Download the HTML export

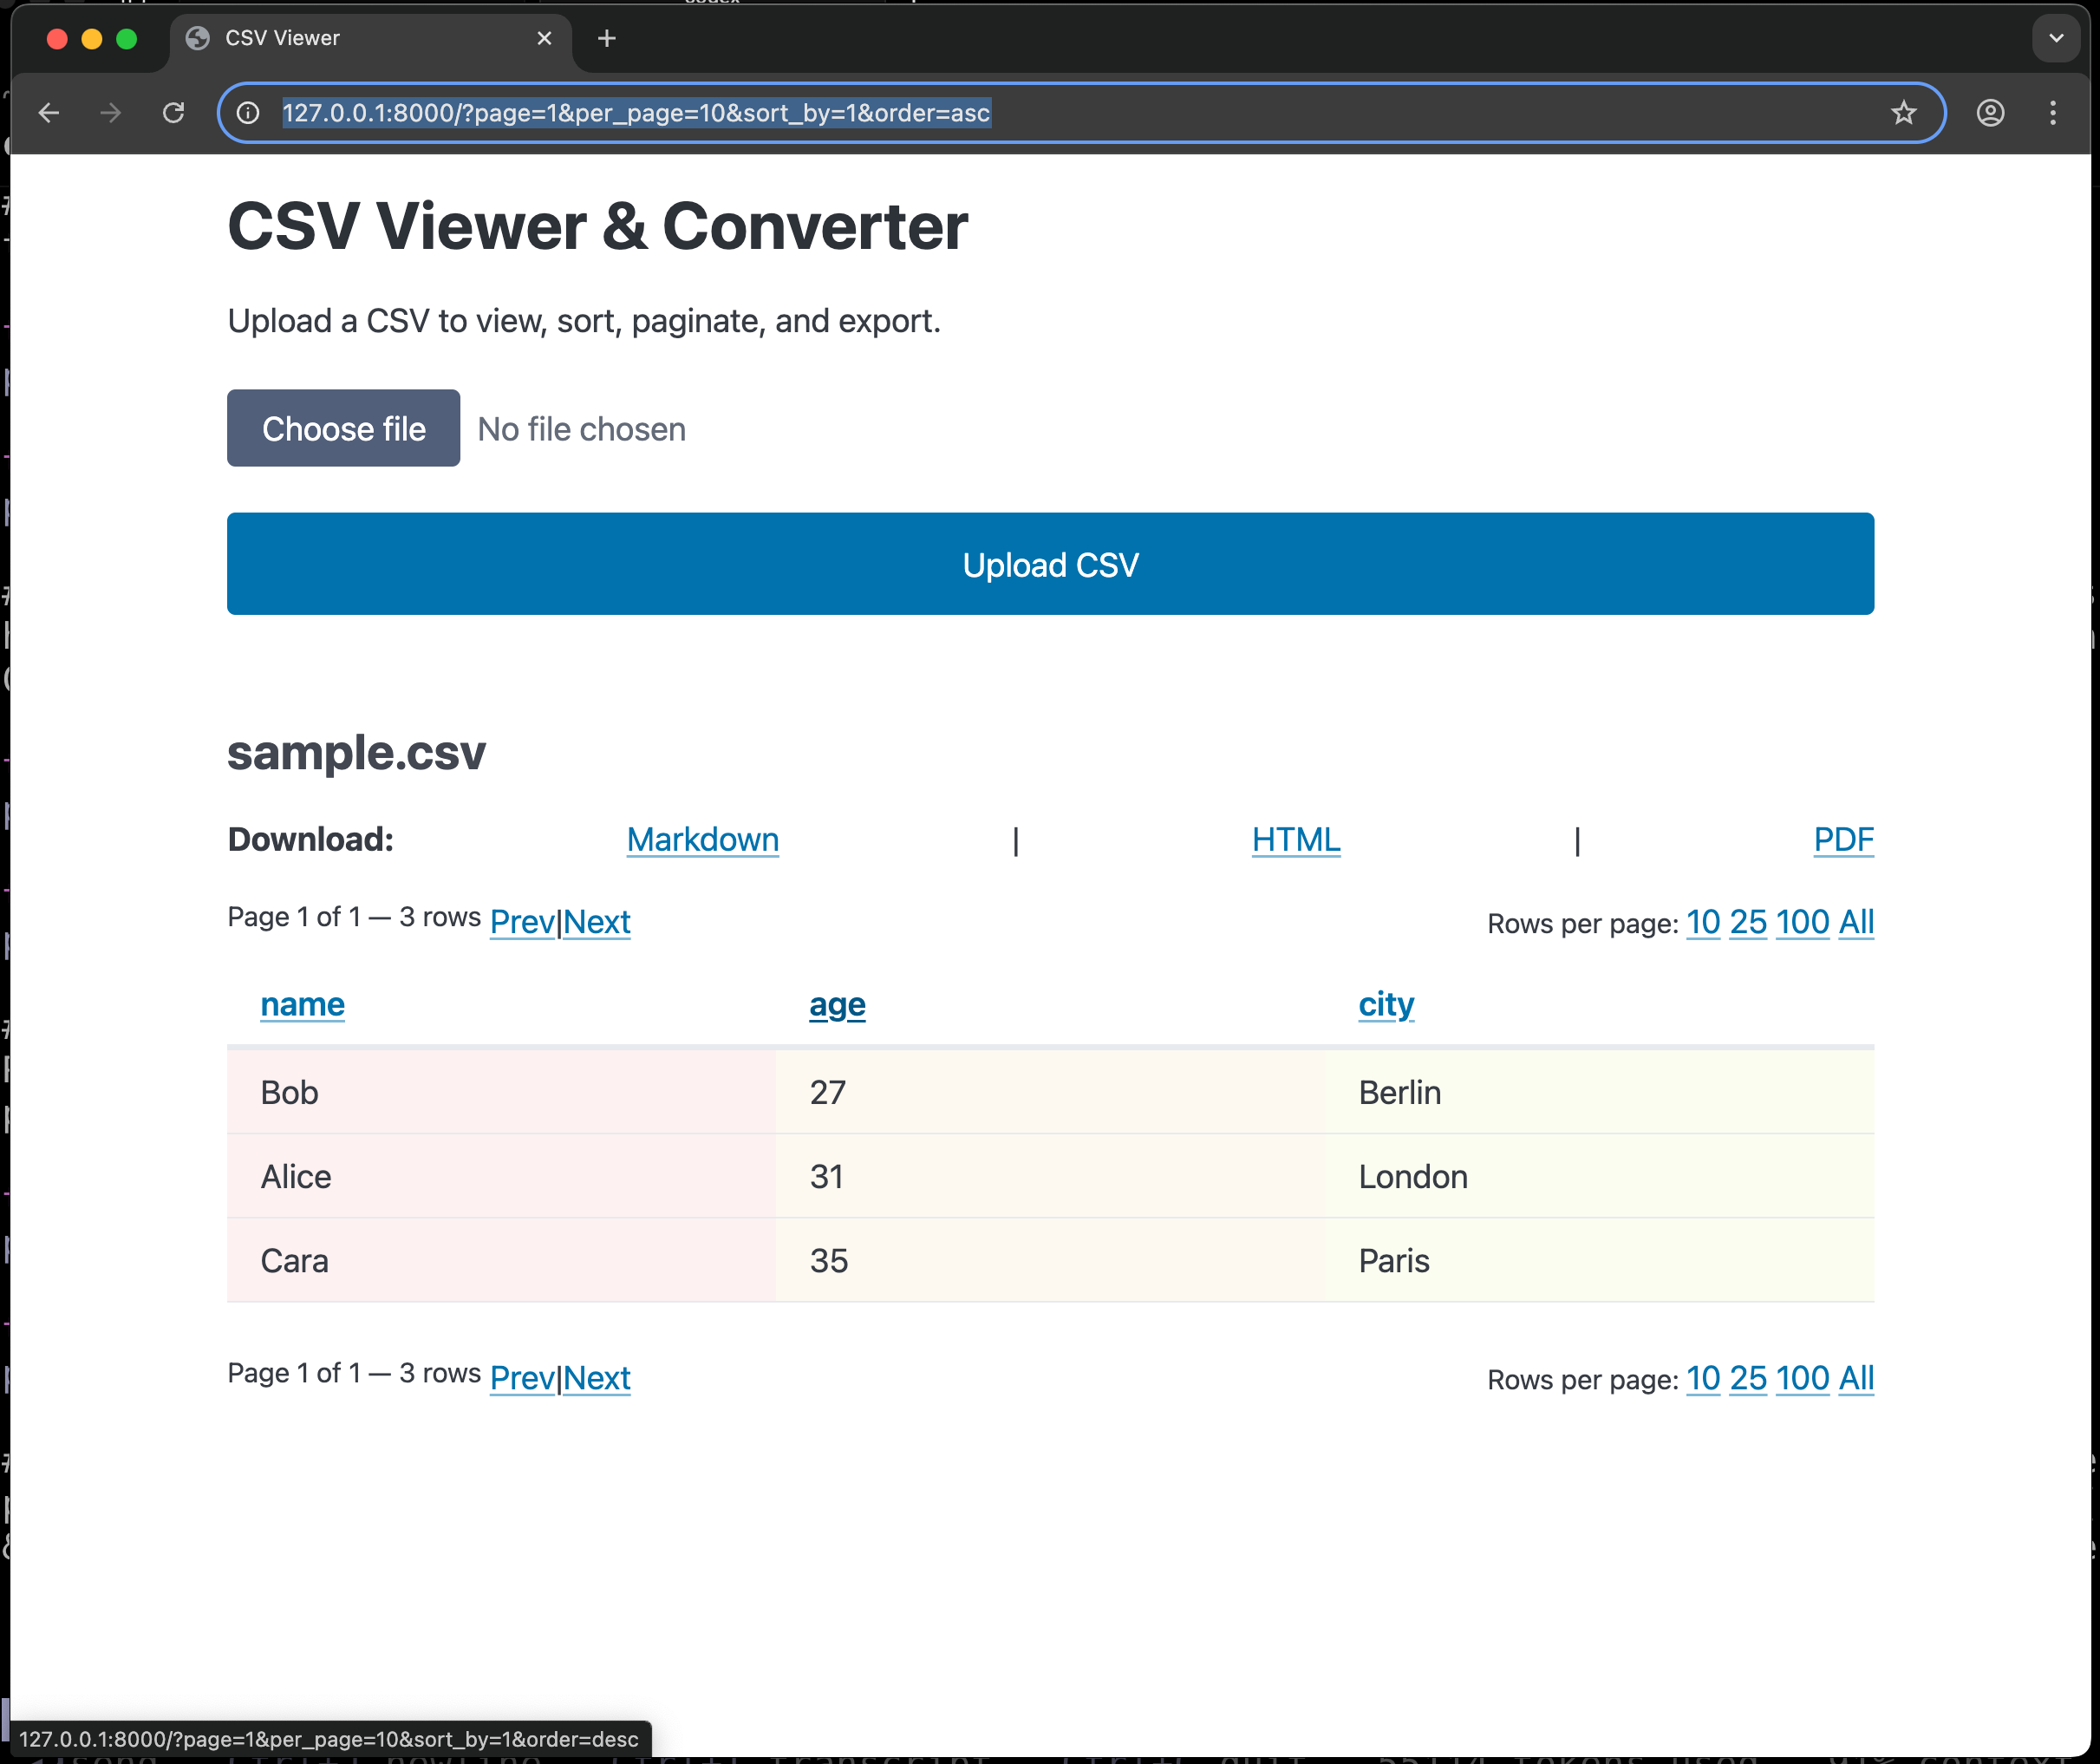click(x=1295, y=840)
